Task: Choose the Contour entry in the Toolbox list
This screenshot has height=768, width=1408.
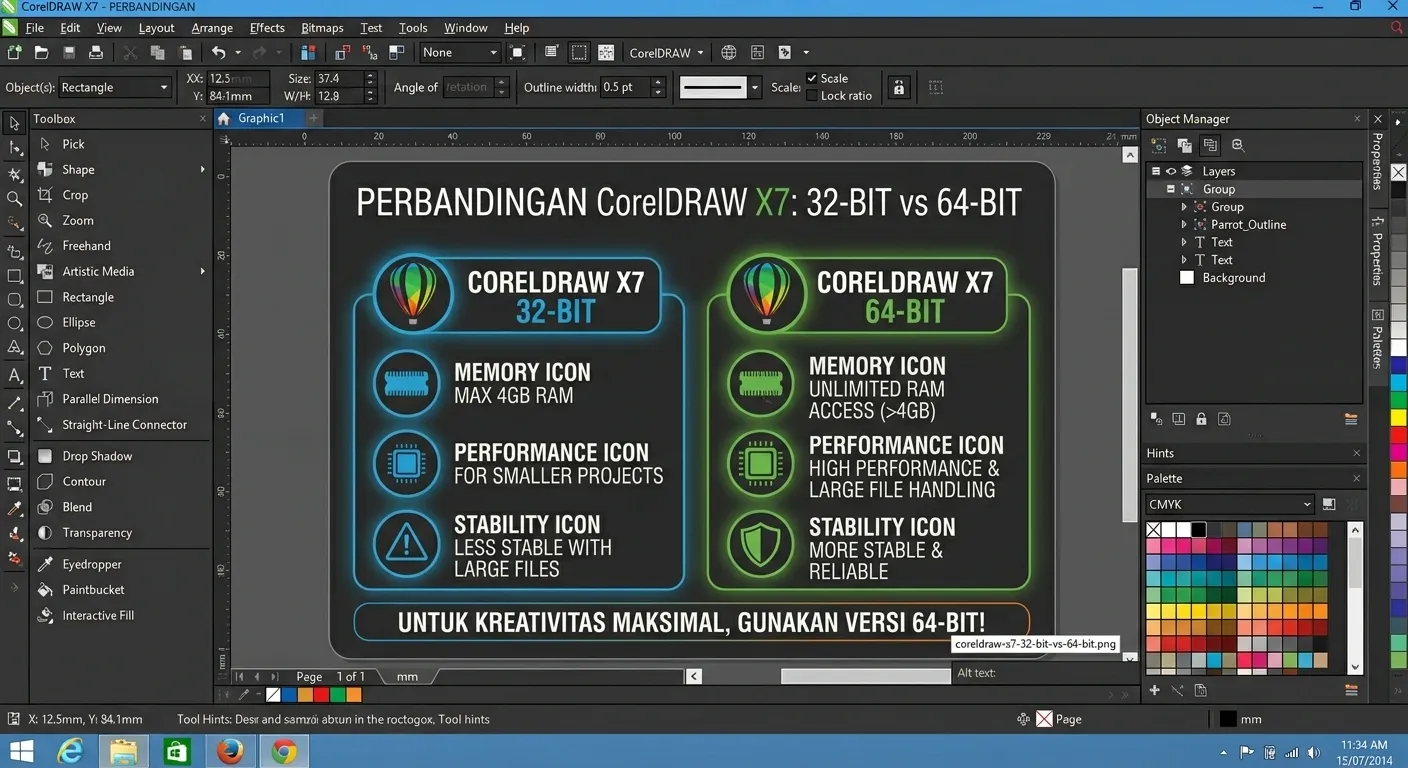Action: click(x=120, y=481)
